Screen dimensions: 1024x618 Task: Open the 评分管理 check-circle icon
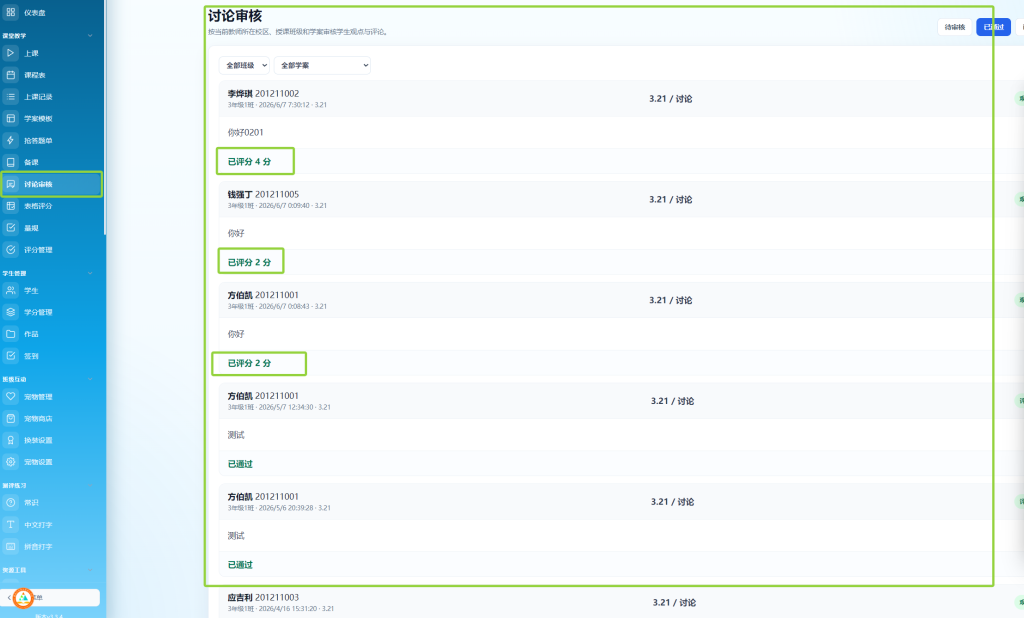[x=10, y=250]
